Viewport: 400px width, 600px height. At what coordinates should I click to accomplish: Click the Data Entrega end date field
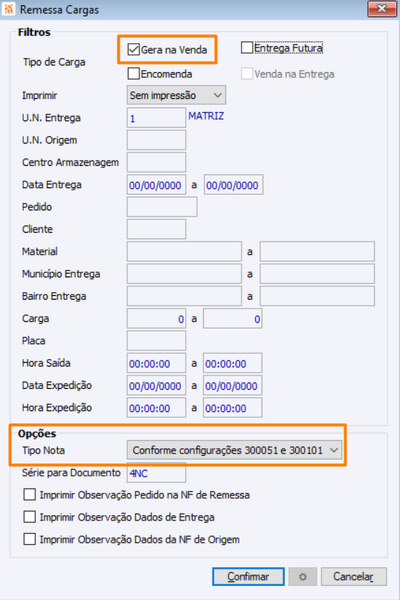click(233, 185)
